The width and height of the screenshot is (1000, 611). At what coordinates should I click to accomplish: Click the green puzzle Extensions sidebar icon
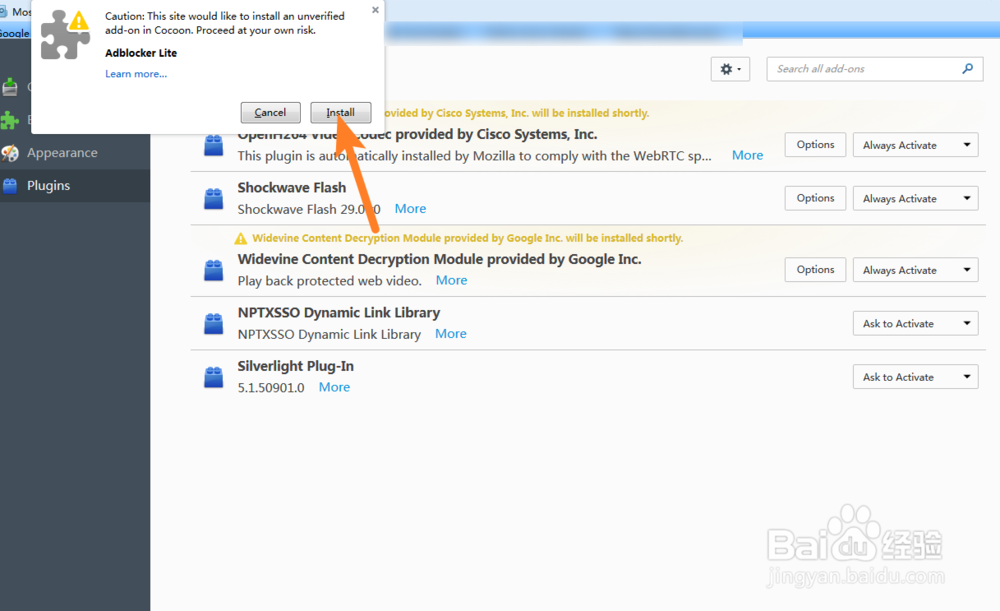coord(10,120)
